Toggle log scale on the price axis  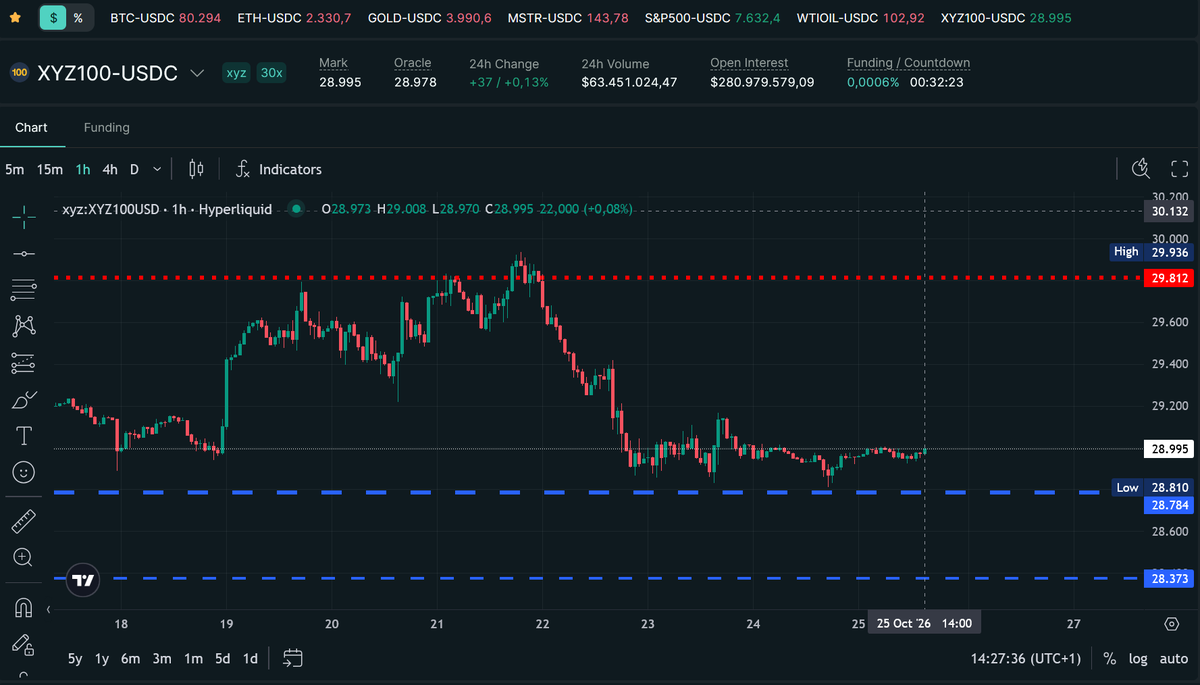point(1138,659)
